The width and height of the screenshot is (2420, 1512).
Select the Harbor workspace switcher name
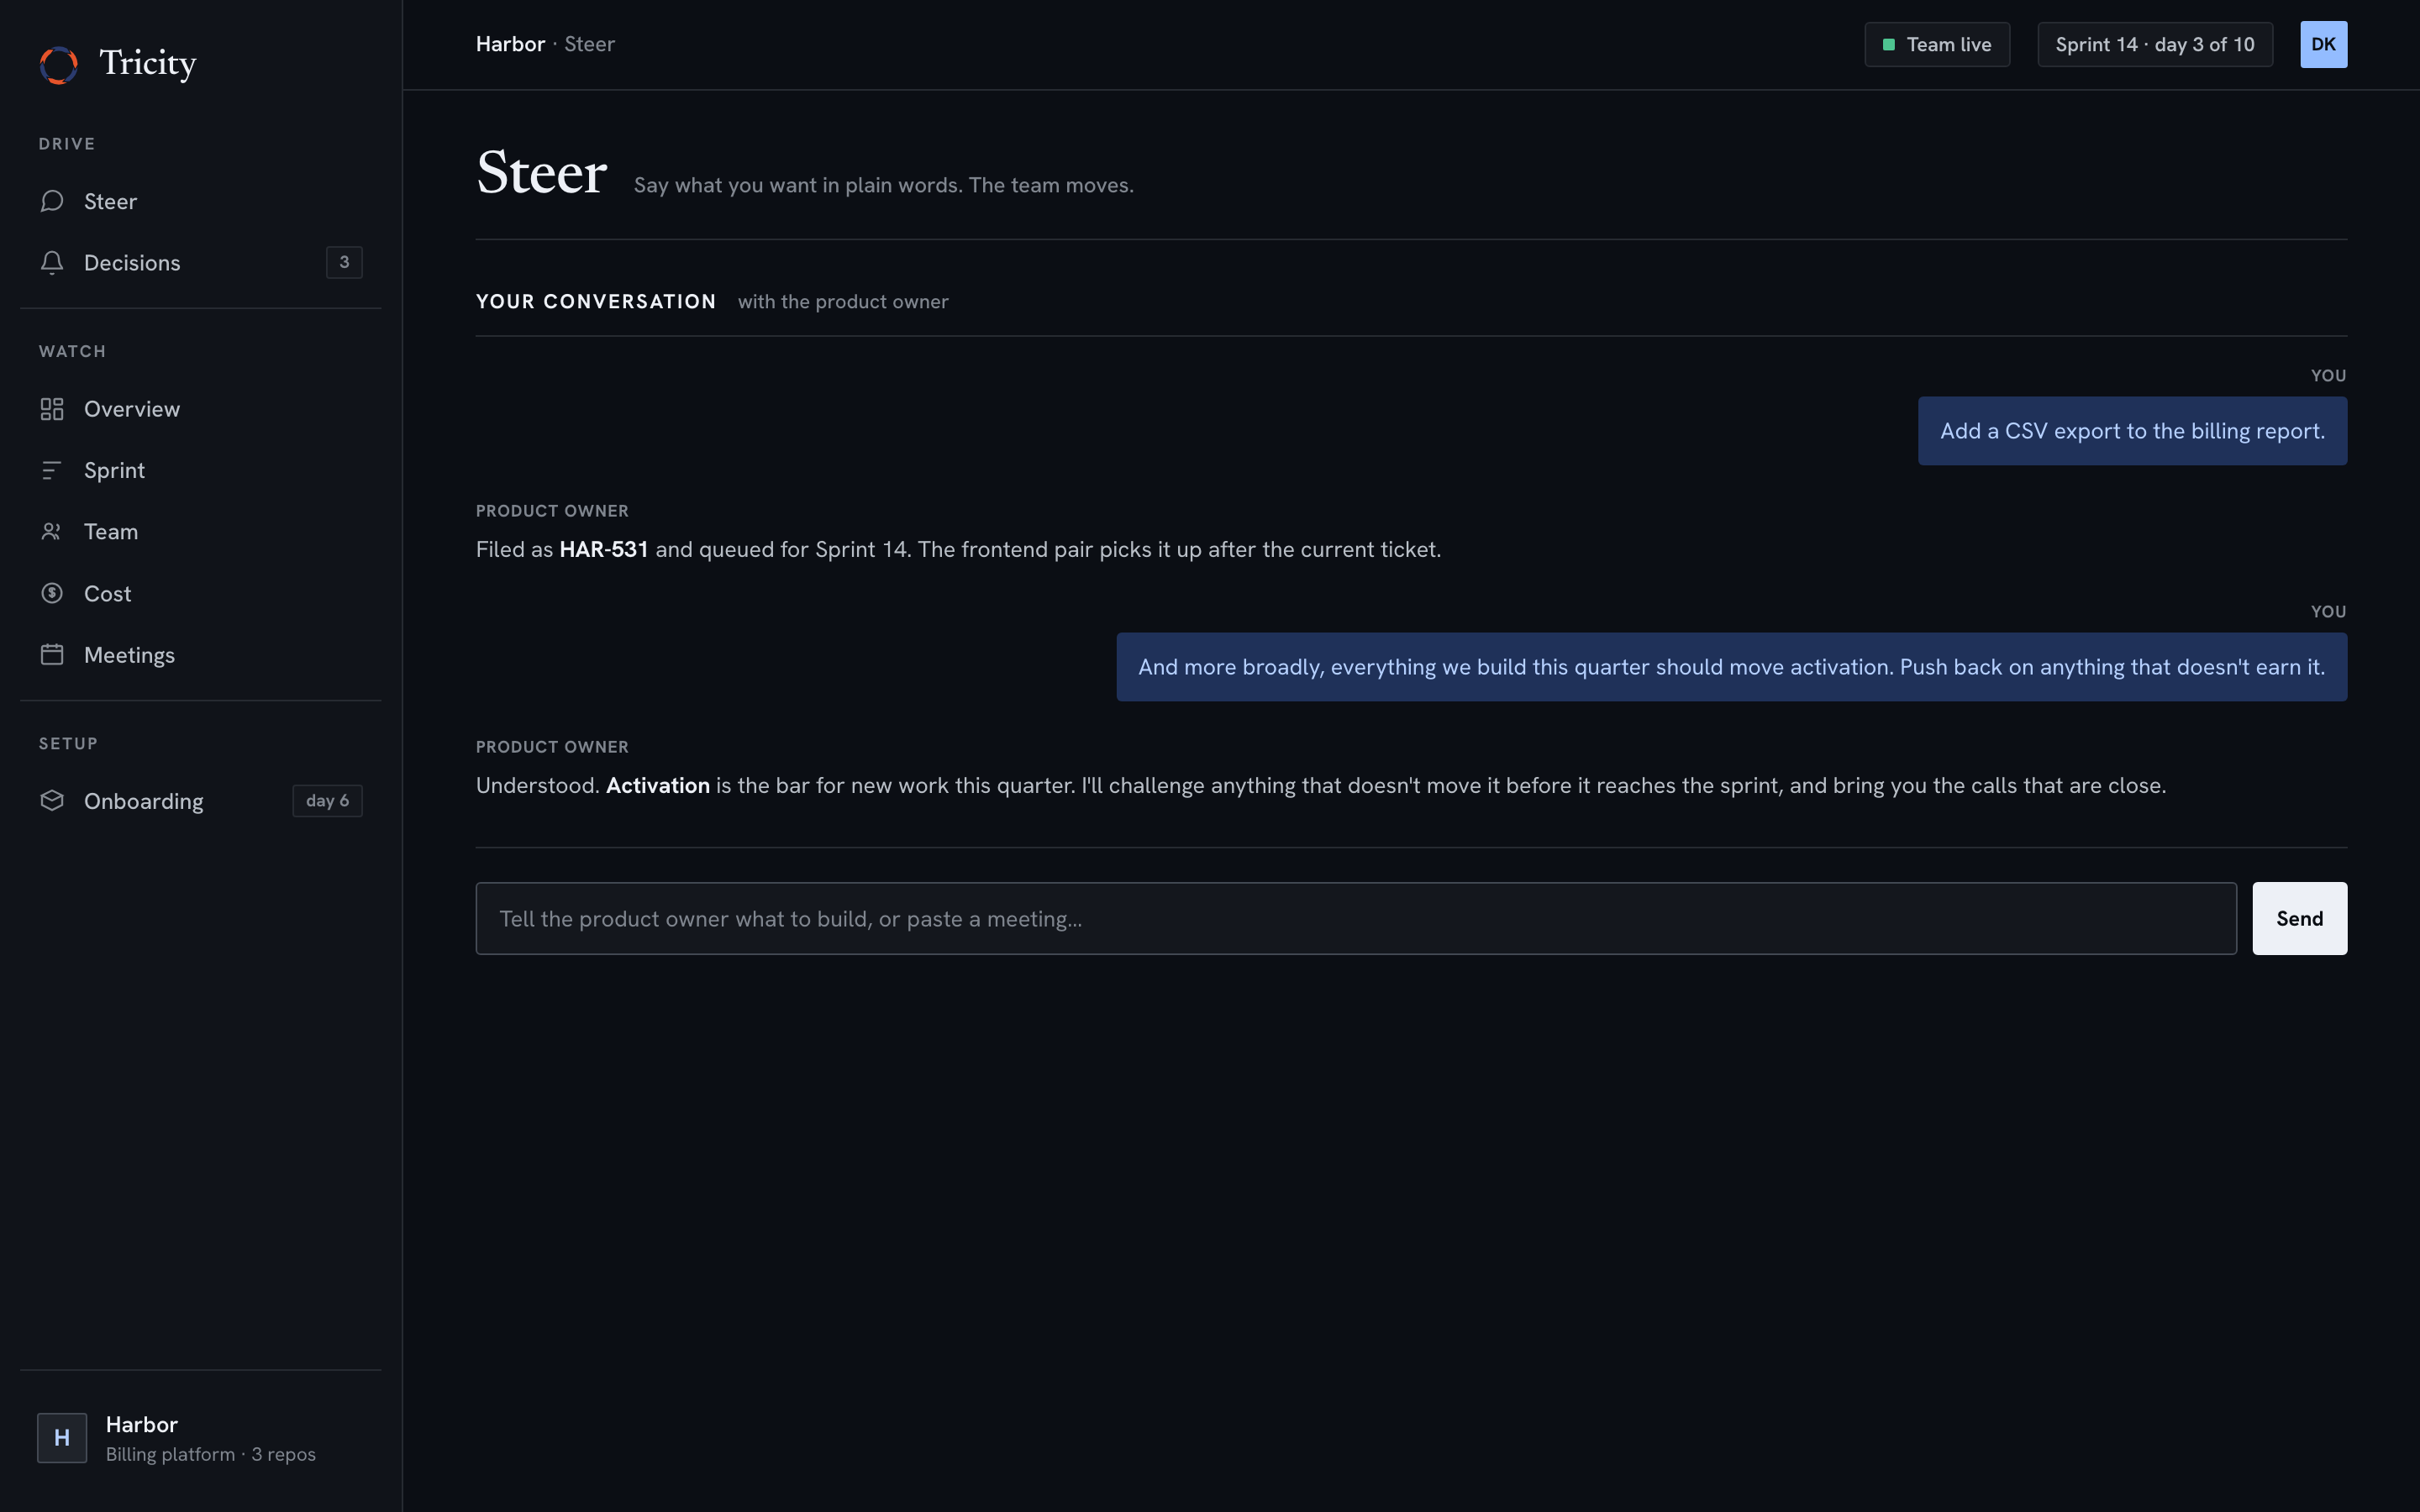click(142, 1424)
